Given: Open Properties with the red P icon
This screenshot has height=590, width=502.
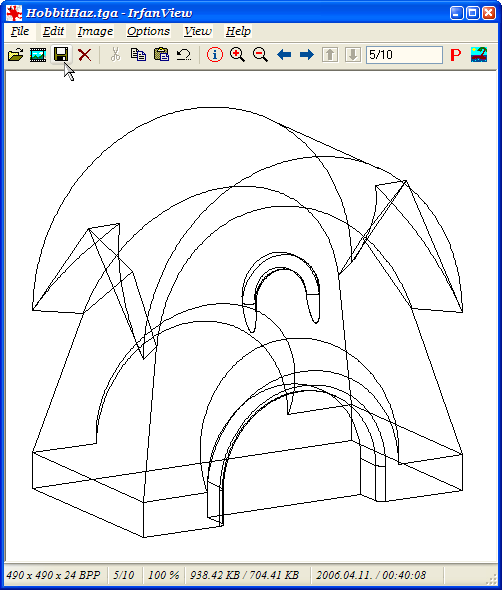Looking at the screenshot, I should coord(456,55).
